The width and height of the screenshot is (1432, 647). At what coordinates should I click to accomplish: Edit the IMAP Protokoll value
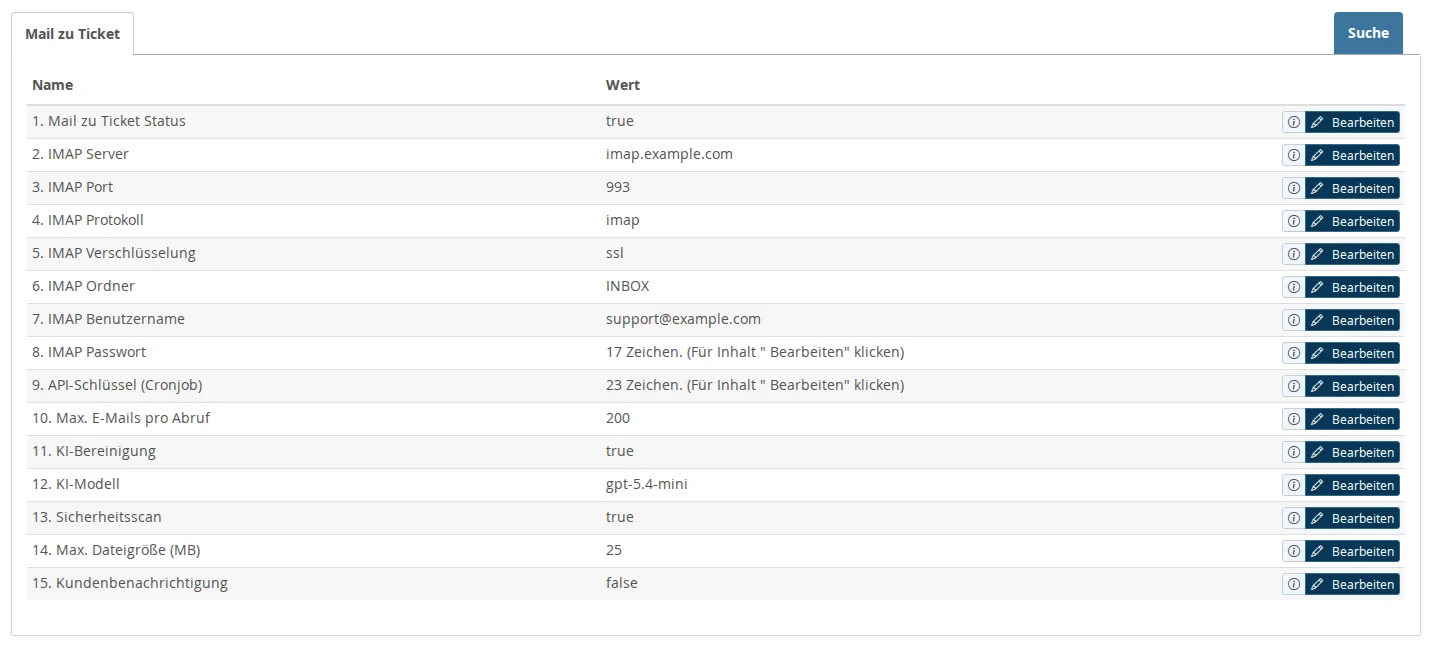coord(1352,221)
